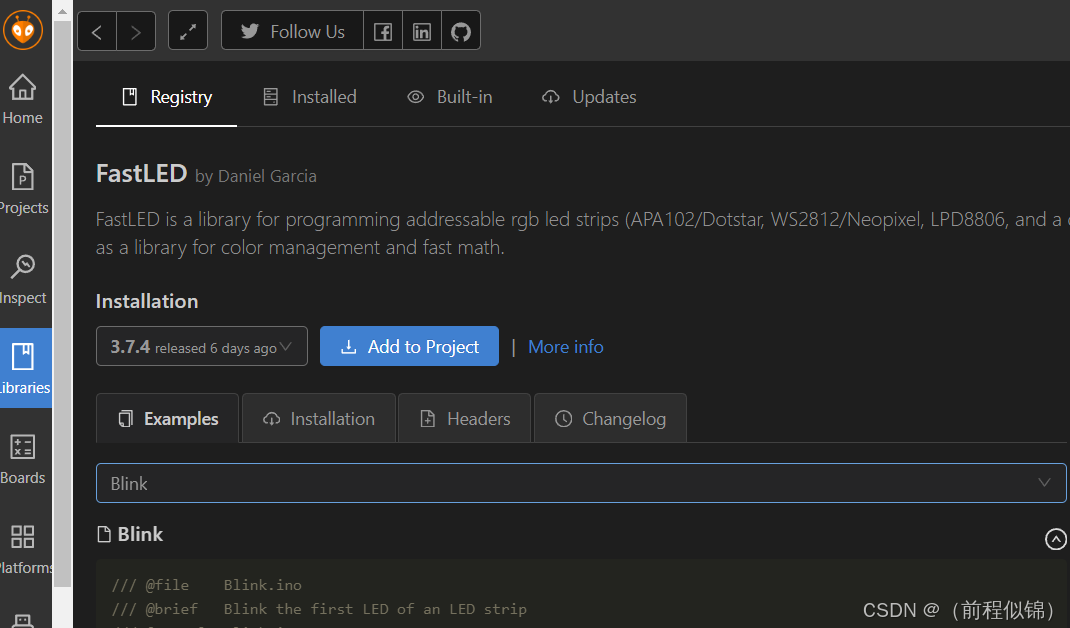Open the Blink example dropdown
This screenshot has height=628, width=1070.
[x=581, y=483]
